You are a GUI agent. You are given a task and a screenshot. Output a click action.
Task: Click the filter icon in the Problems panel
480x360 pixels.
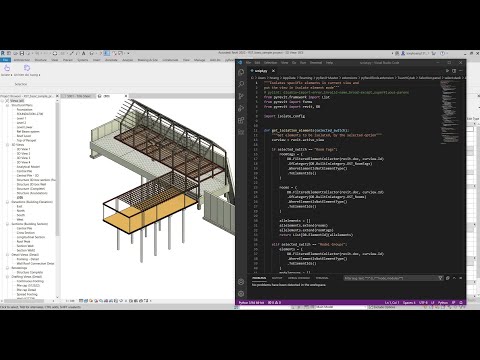(440, 278)
